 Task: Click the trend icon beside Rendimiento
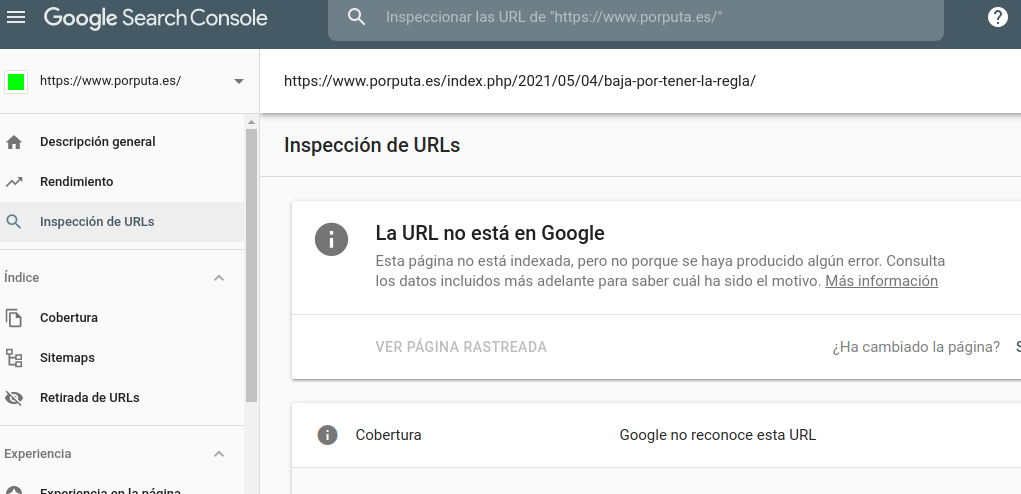pyautogui.click(x=14, y=182)
